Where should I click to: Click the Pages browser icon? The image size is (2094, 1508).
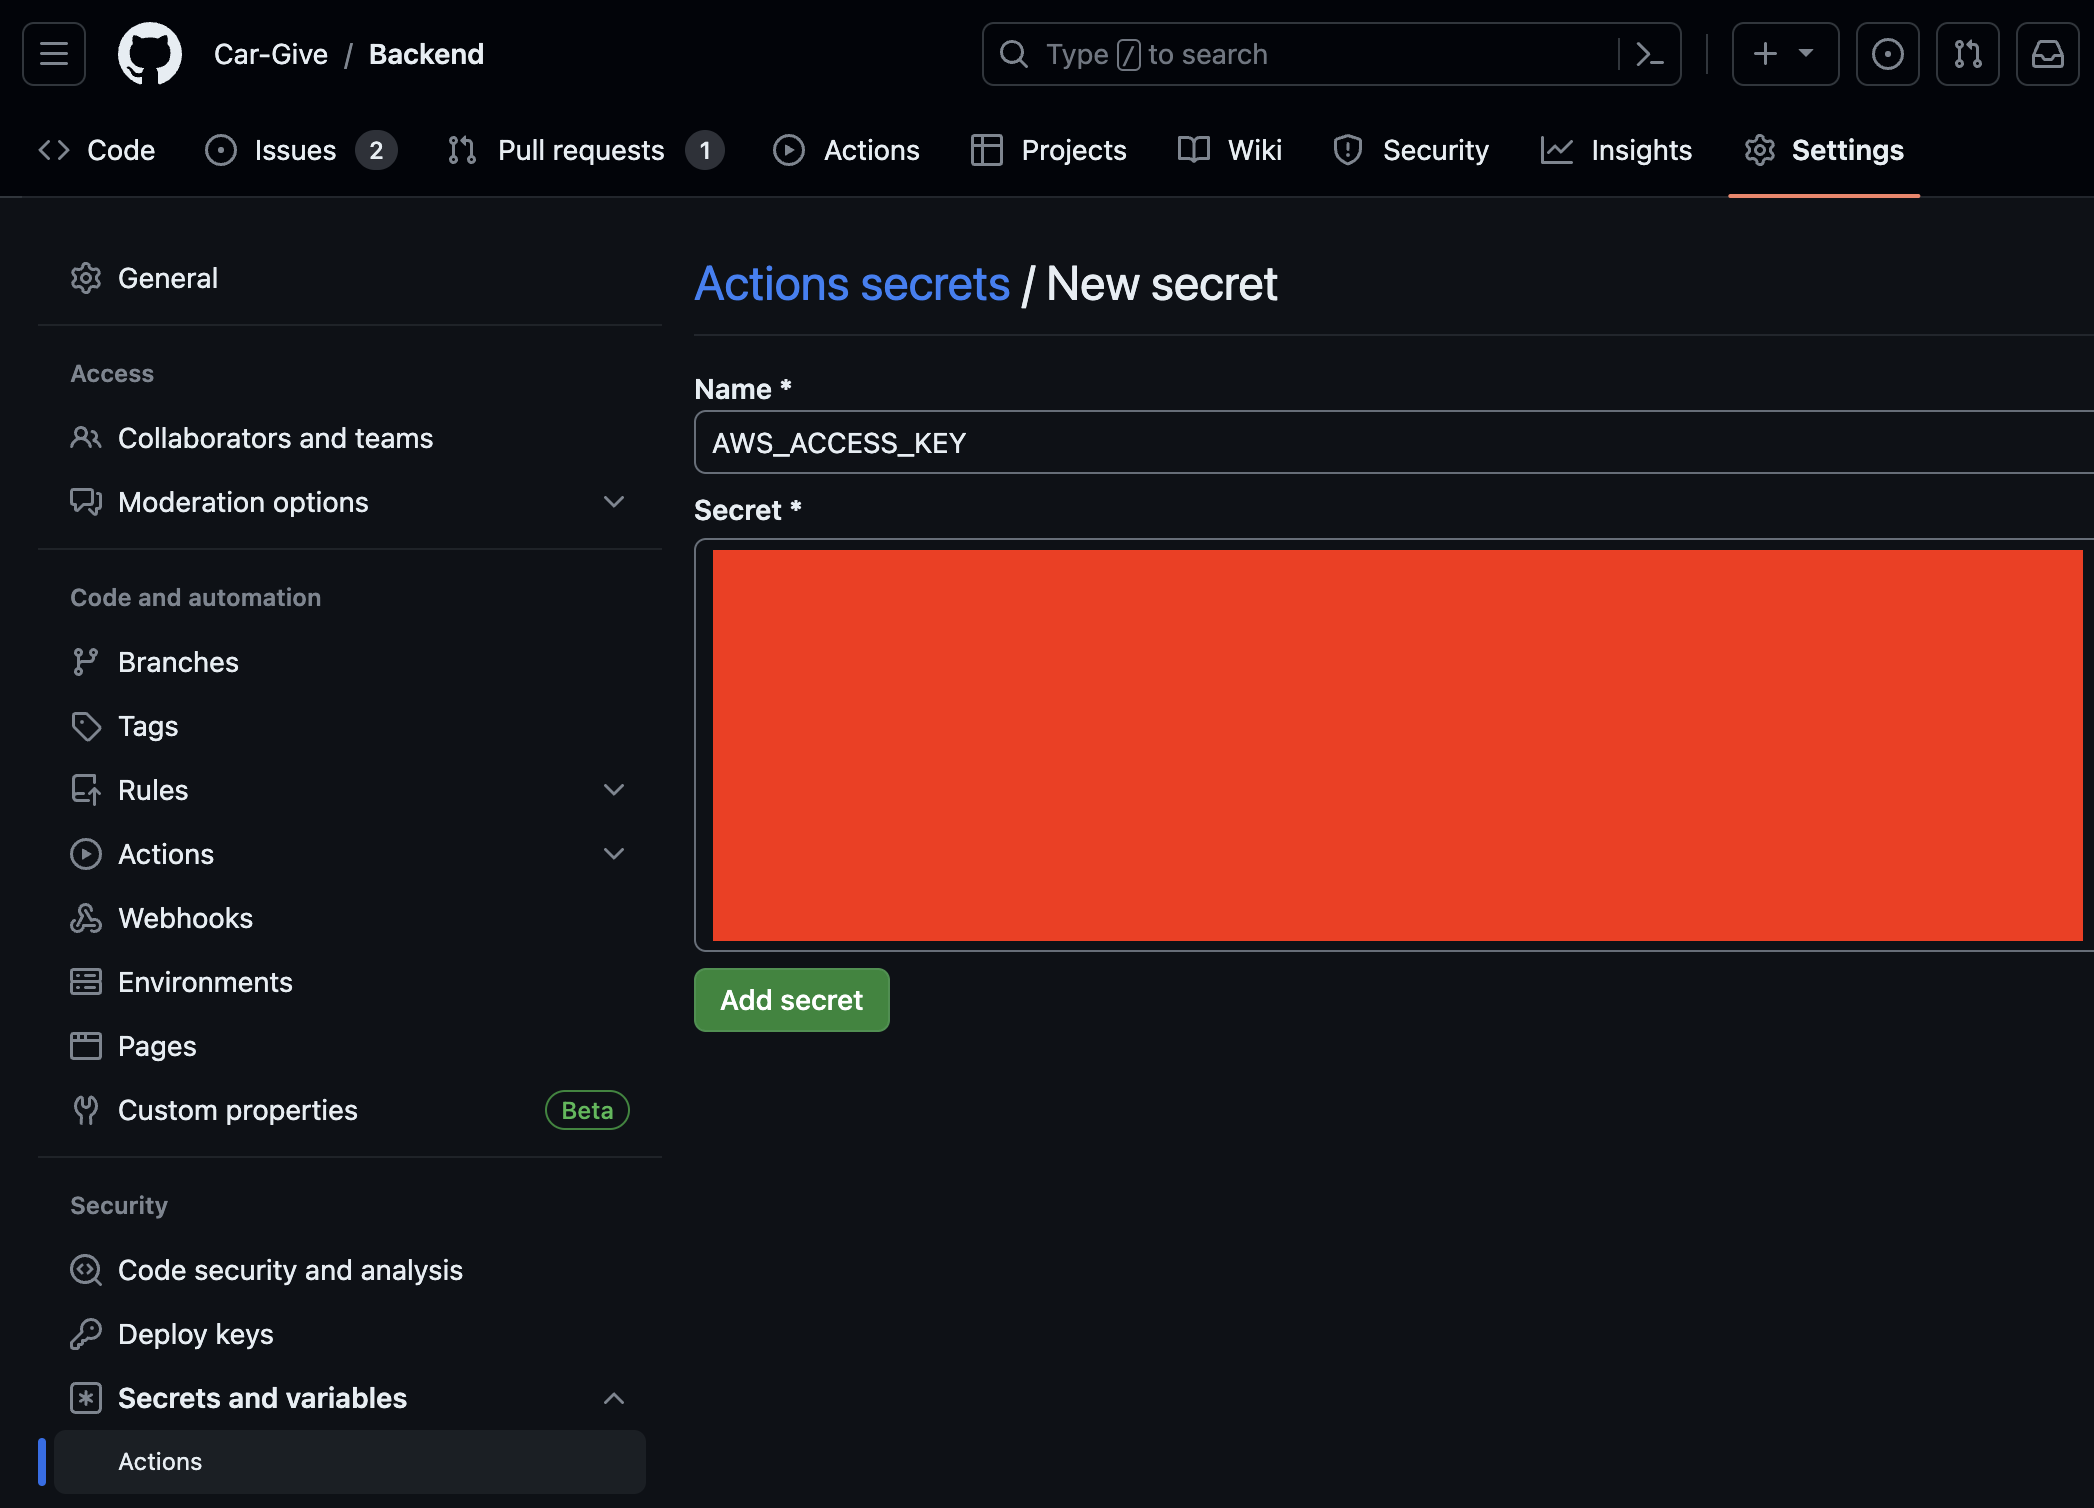(x=86, y=1046)
